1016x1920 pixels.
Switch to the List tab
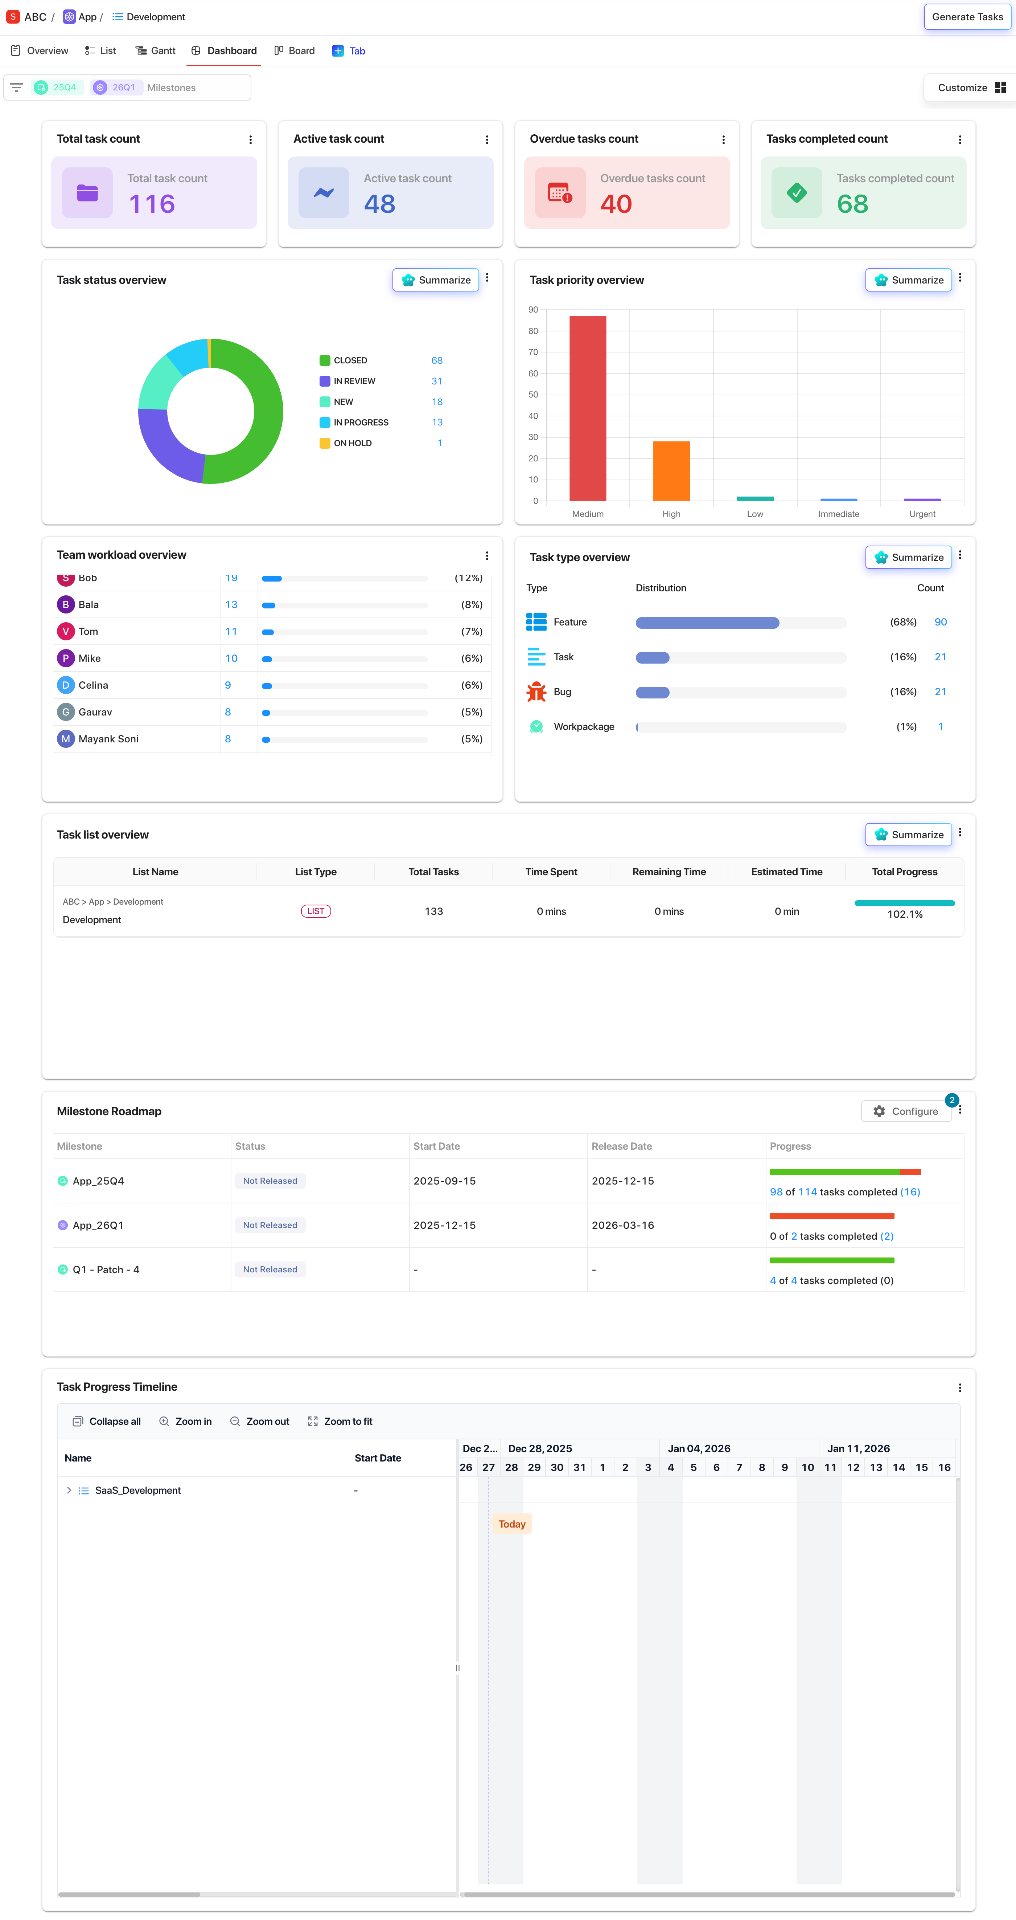tap(100, 51)
